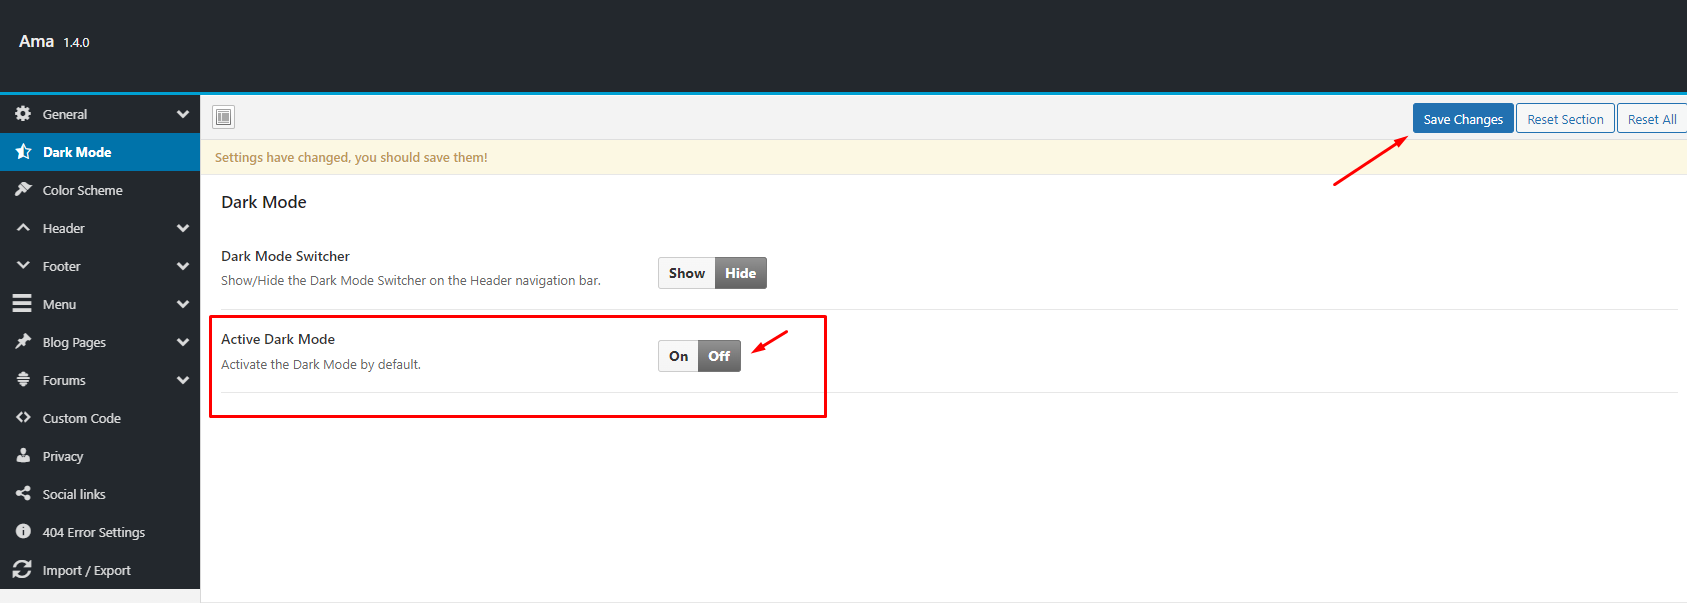Open the Dark Mode settings menu
This screenshot has height=603, width=1687.
(x=100, y=152)
